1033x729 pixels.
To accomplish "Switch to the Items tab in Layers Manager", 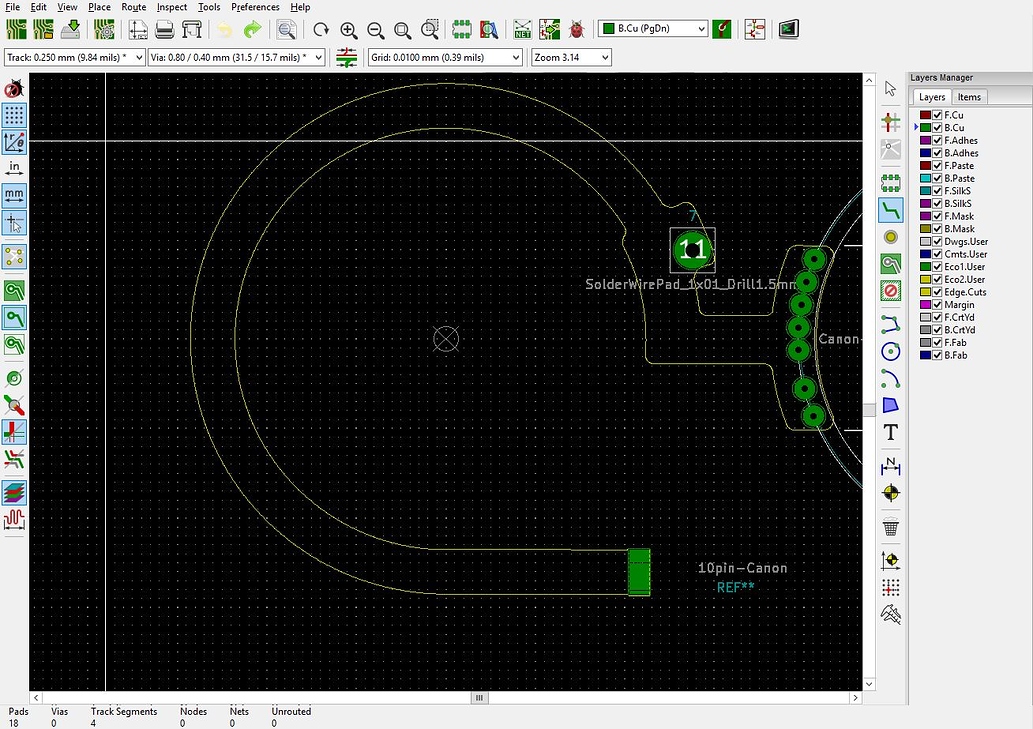I will click(969, 96).
